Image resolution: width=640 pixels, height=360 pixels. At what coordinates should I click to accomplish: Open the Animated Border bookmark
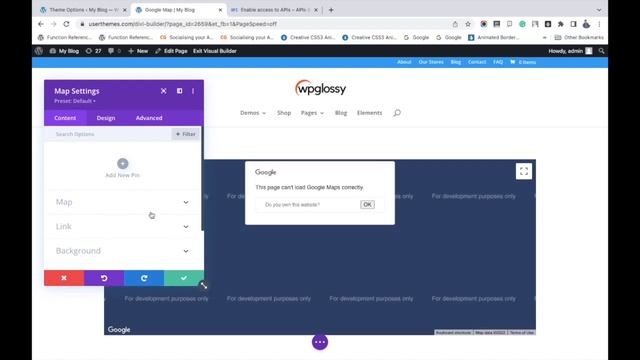(493, 38)
